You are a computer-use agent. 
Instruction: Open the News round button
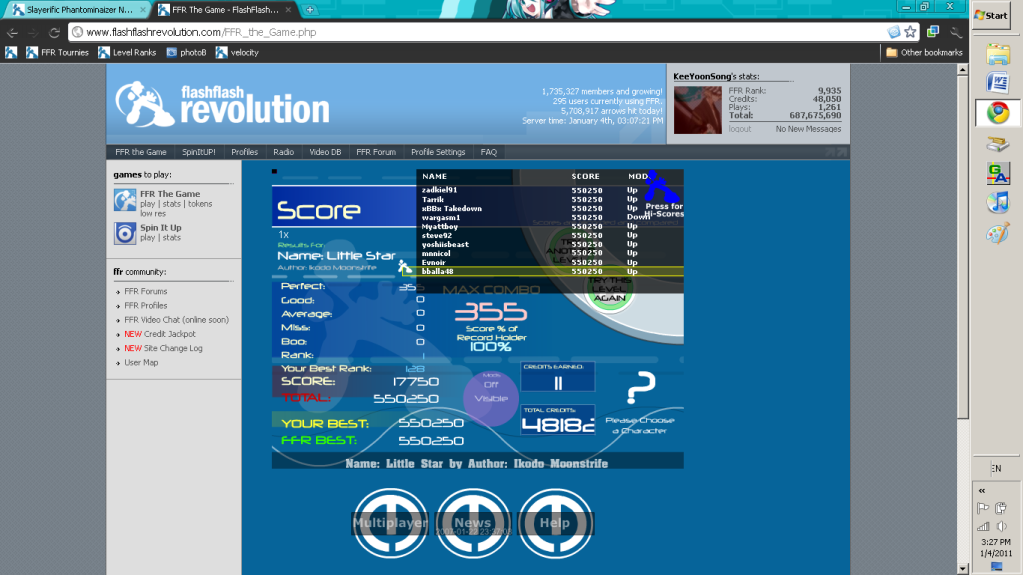(x=472, y=522)
